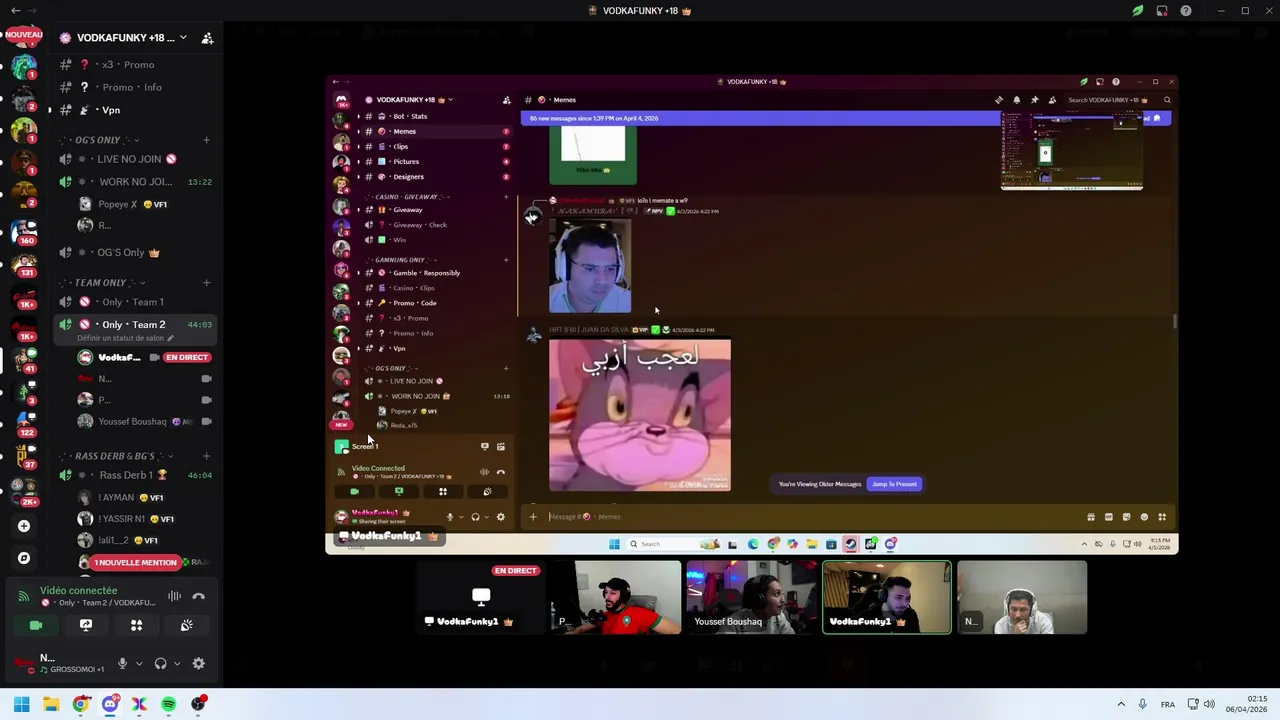Open the screen share button
The image size is (1280, 720).
point(86,625)
